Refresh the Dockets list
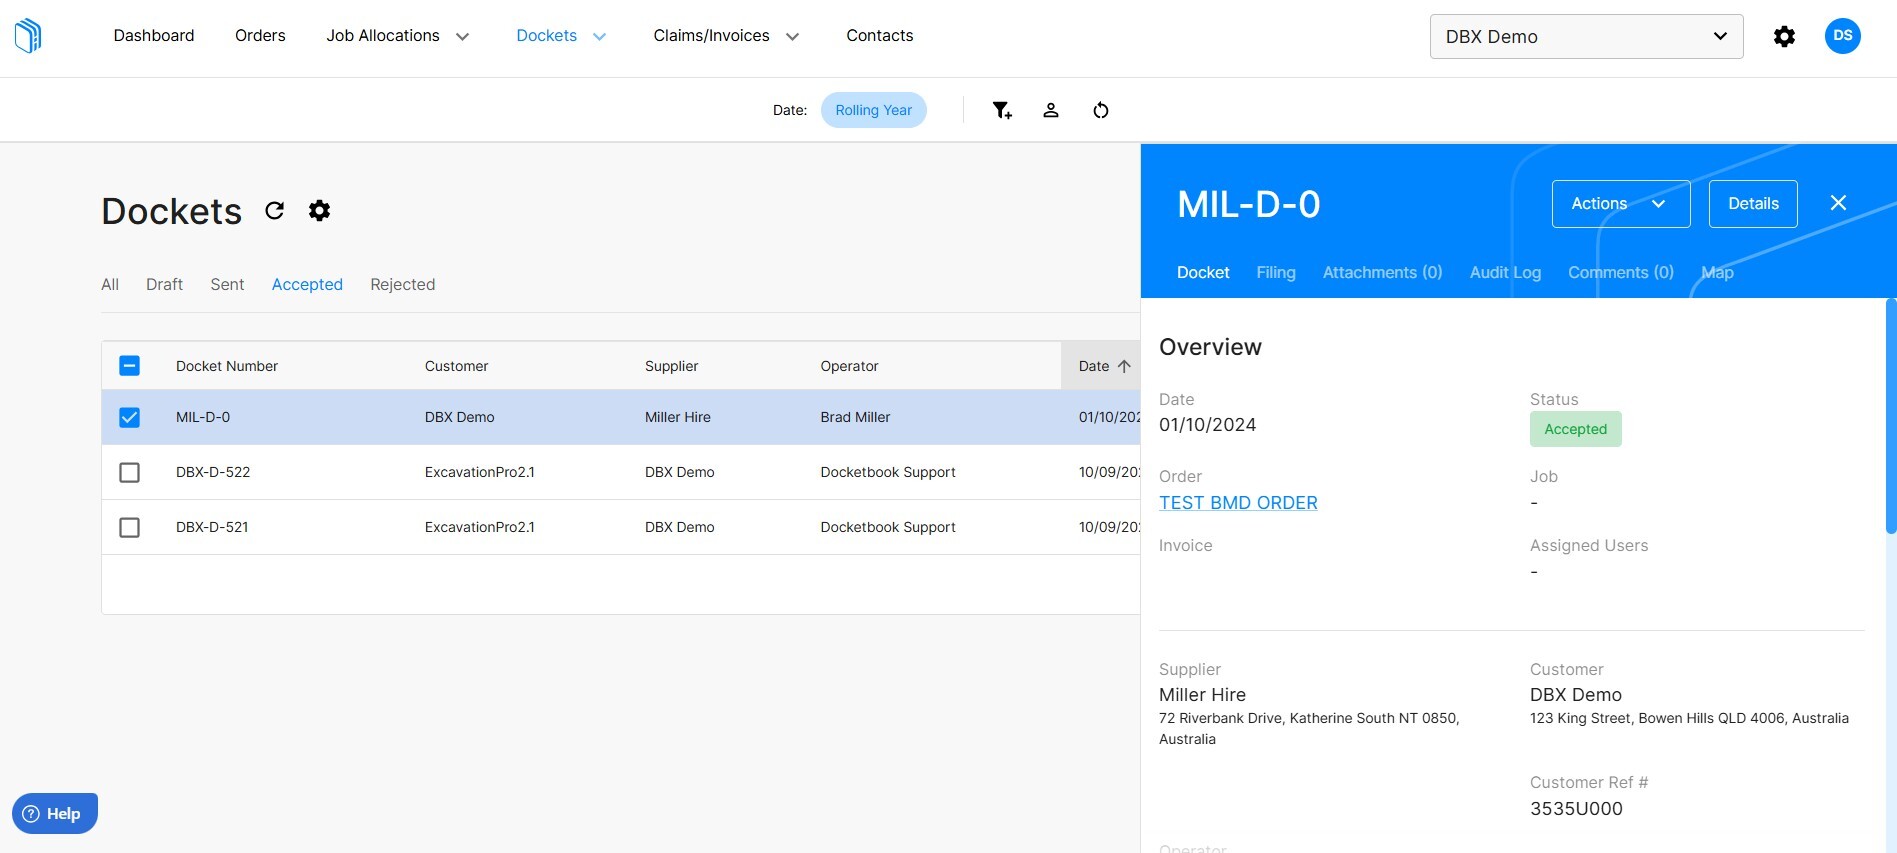Image resolution: width=1897 pixels, height=853 pixels. click(274, 211)
